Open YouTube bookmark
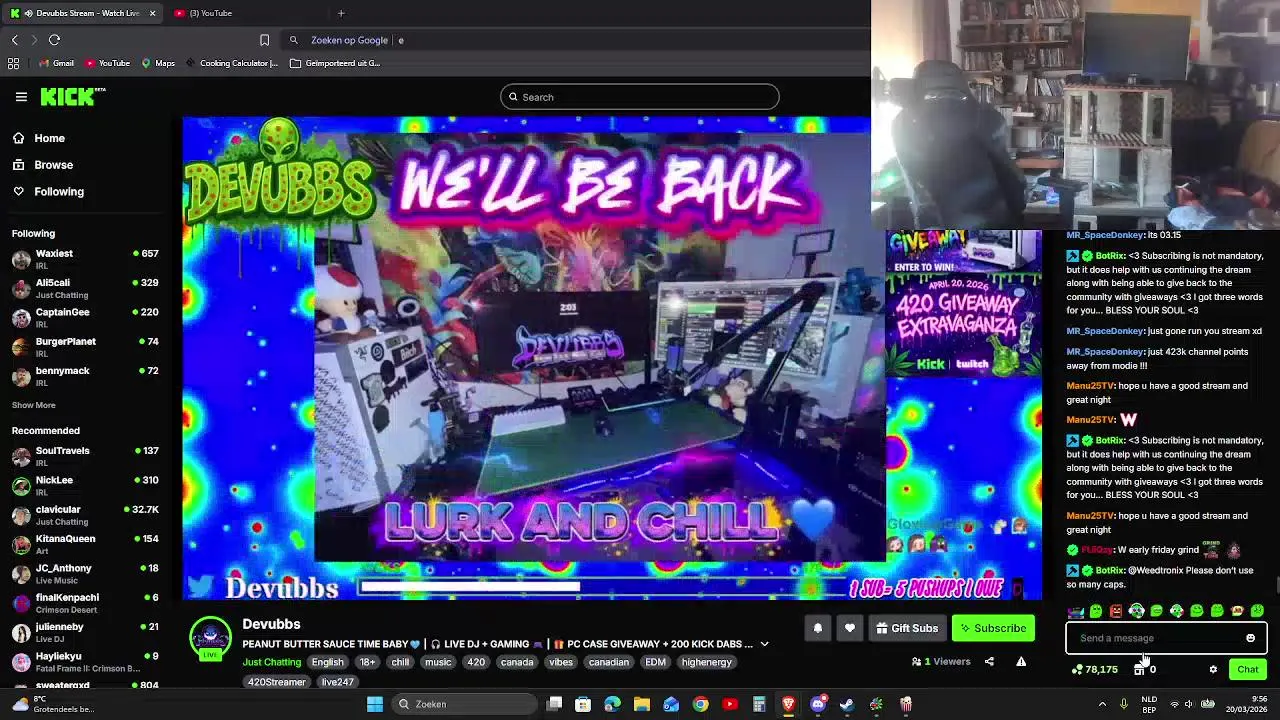 [107, 63]
